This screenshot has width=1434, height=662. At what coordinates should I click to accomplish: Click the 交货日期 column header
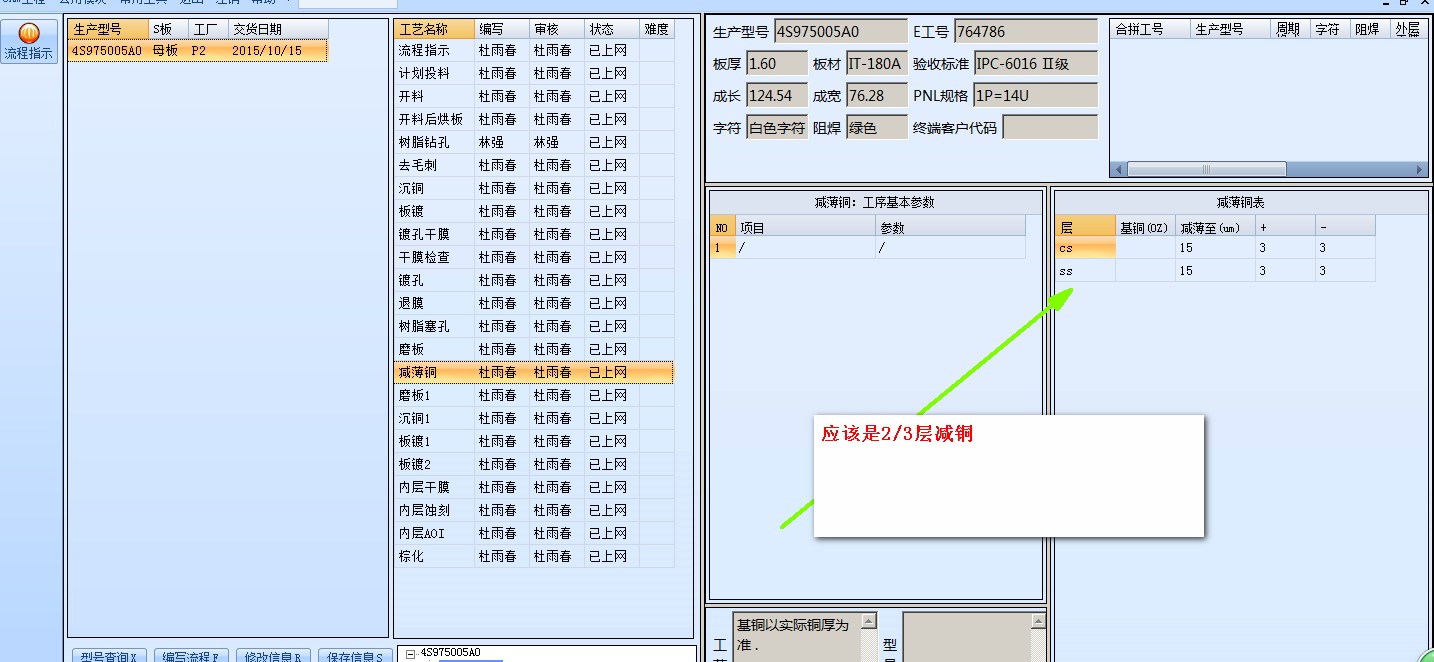(x=277, y=29)
